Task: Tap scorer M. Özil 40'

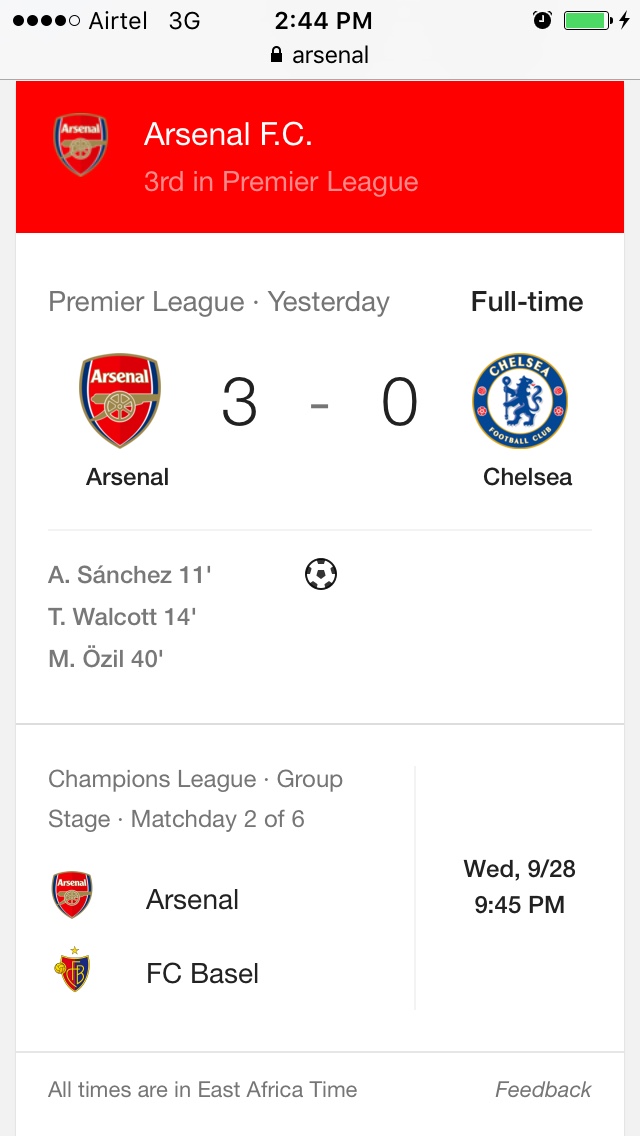Action: coord(106,659)
